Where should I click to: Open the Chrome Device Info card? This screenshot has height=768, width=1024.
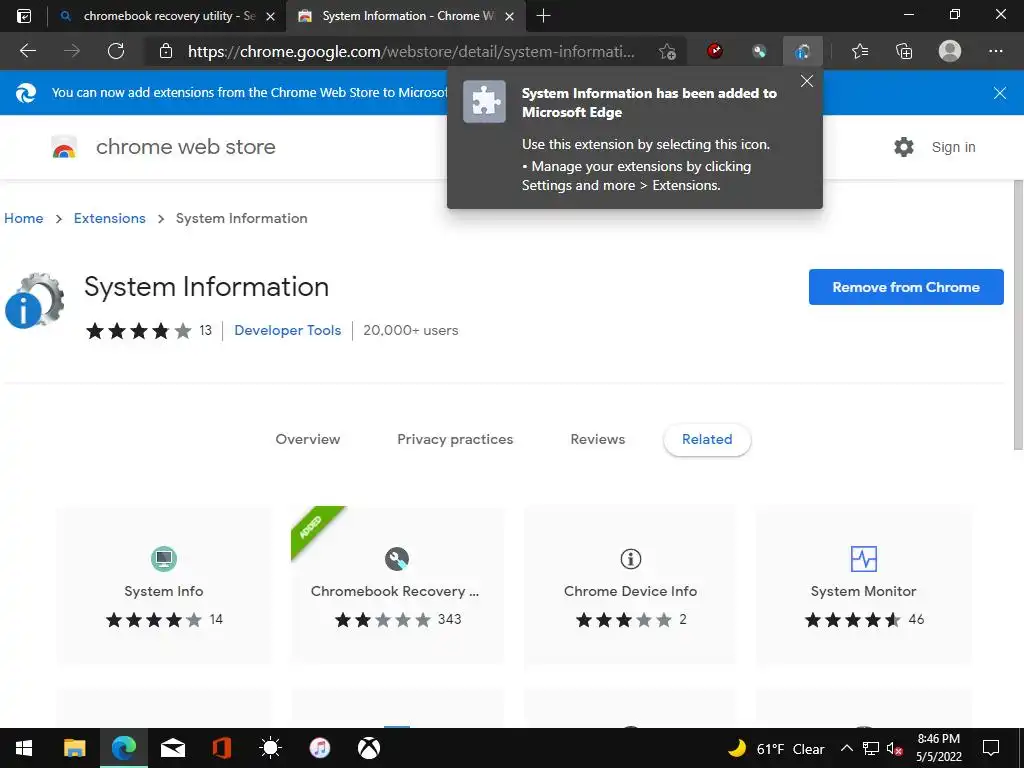click(x=630, y=585)
